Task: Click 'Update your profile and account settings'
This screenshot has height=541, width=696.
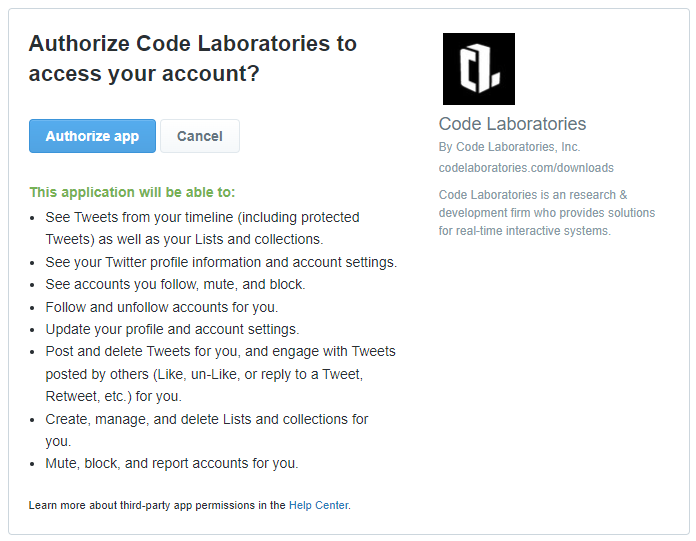Action: [x=172, y=329]
